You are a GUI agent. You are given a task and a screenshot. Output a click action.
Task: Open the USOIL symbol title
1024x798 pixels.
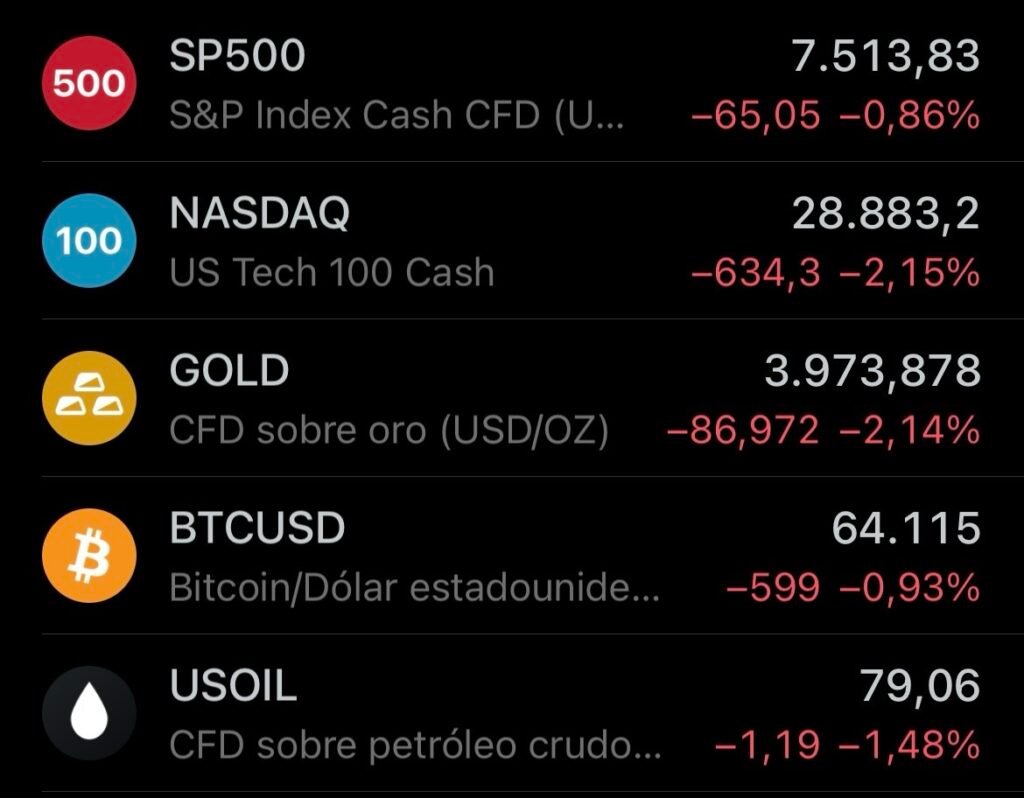(x=233, y=685)
